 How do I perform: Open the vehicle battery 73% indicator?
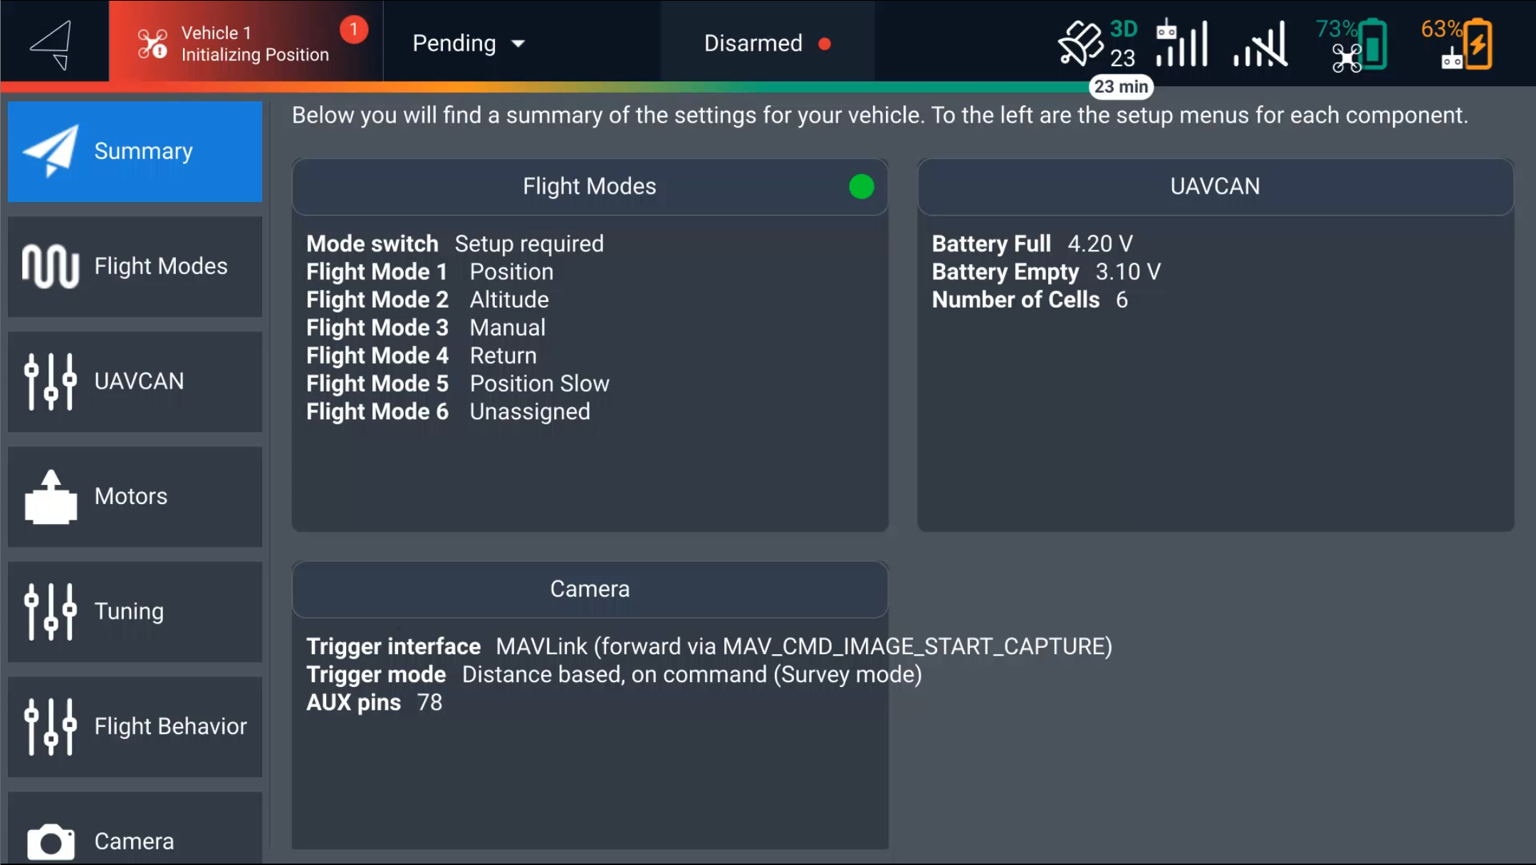[x=1352, y=45]
